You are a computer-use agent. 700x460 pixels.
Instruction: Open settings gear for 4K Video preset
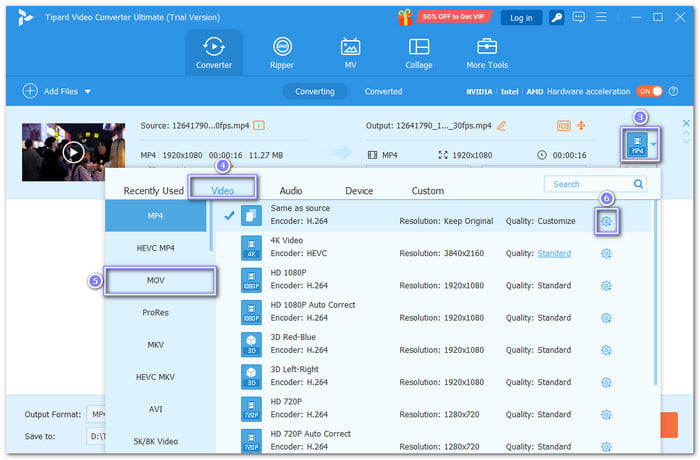click(606, 254)
